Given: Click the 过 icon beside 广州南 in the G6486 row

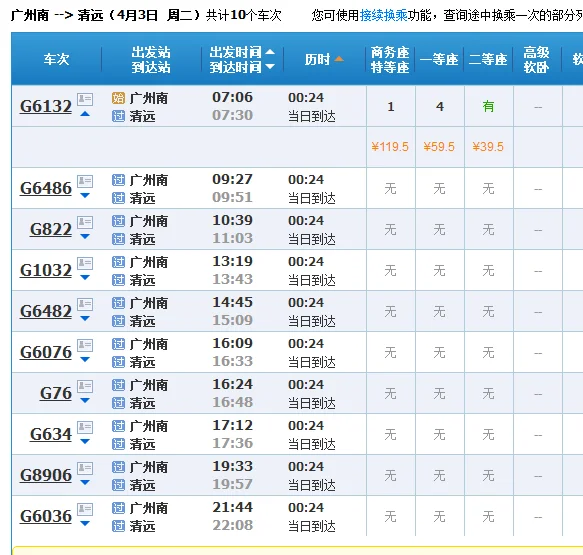Looking at the screenshot, I should pos(118,180).
